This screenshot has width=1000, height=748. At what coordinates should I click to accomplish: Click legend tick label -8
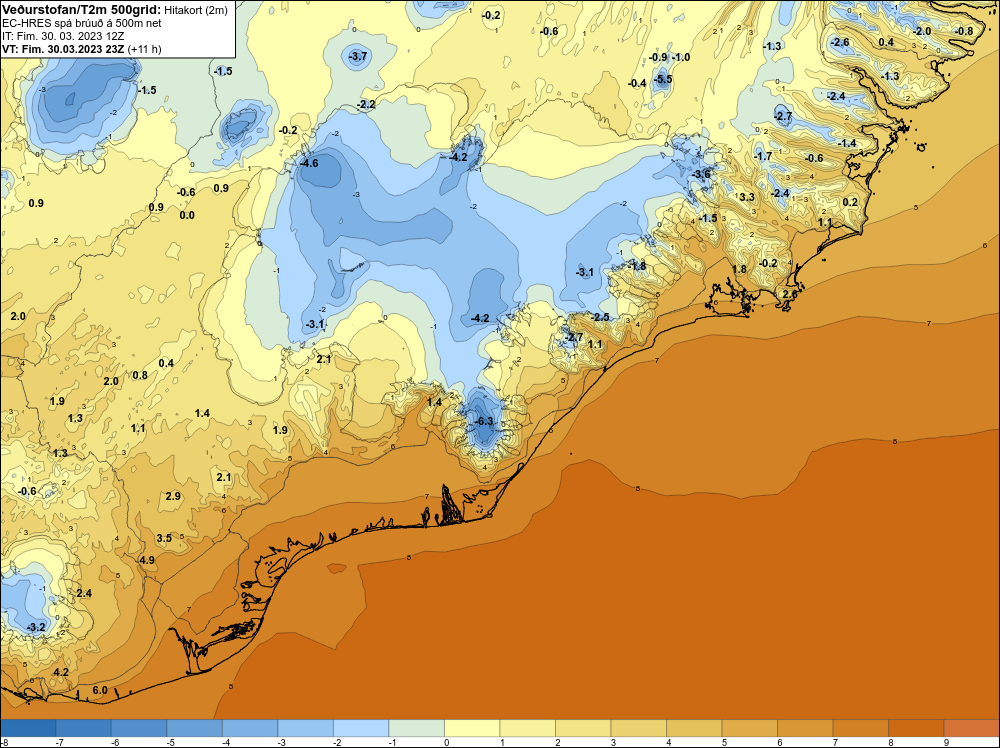point(4,742)
